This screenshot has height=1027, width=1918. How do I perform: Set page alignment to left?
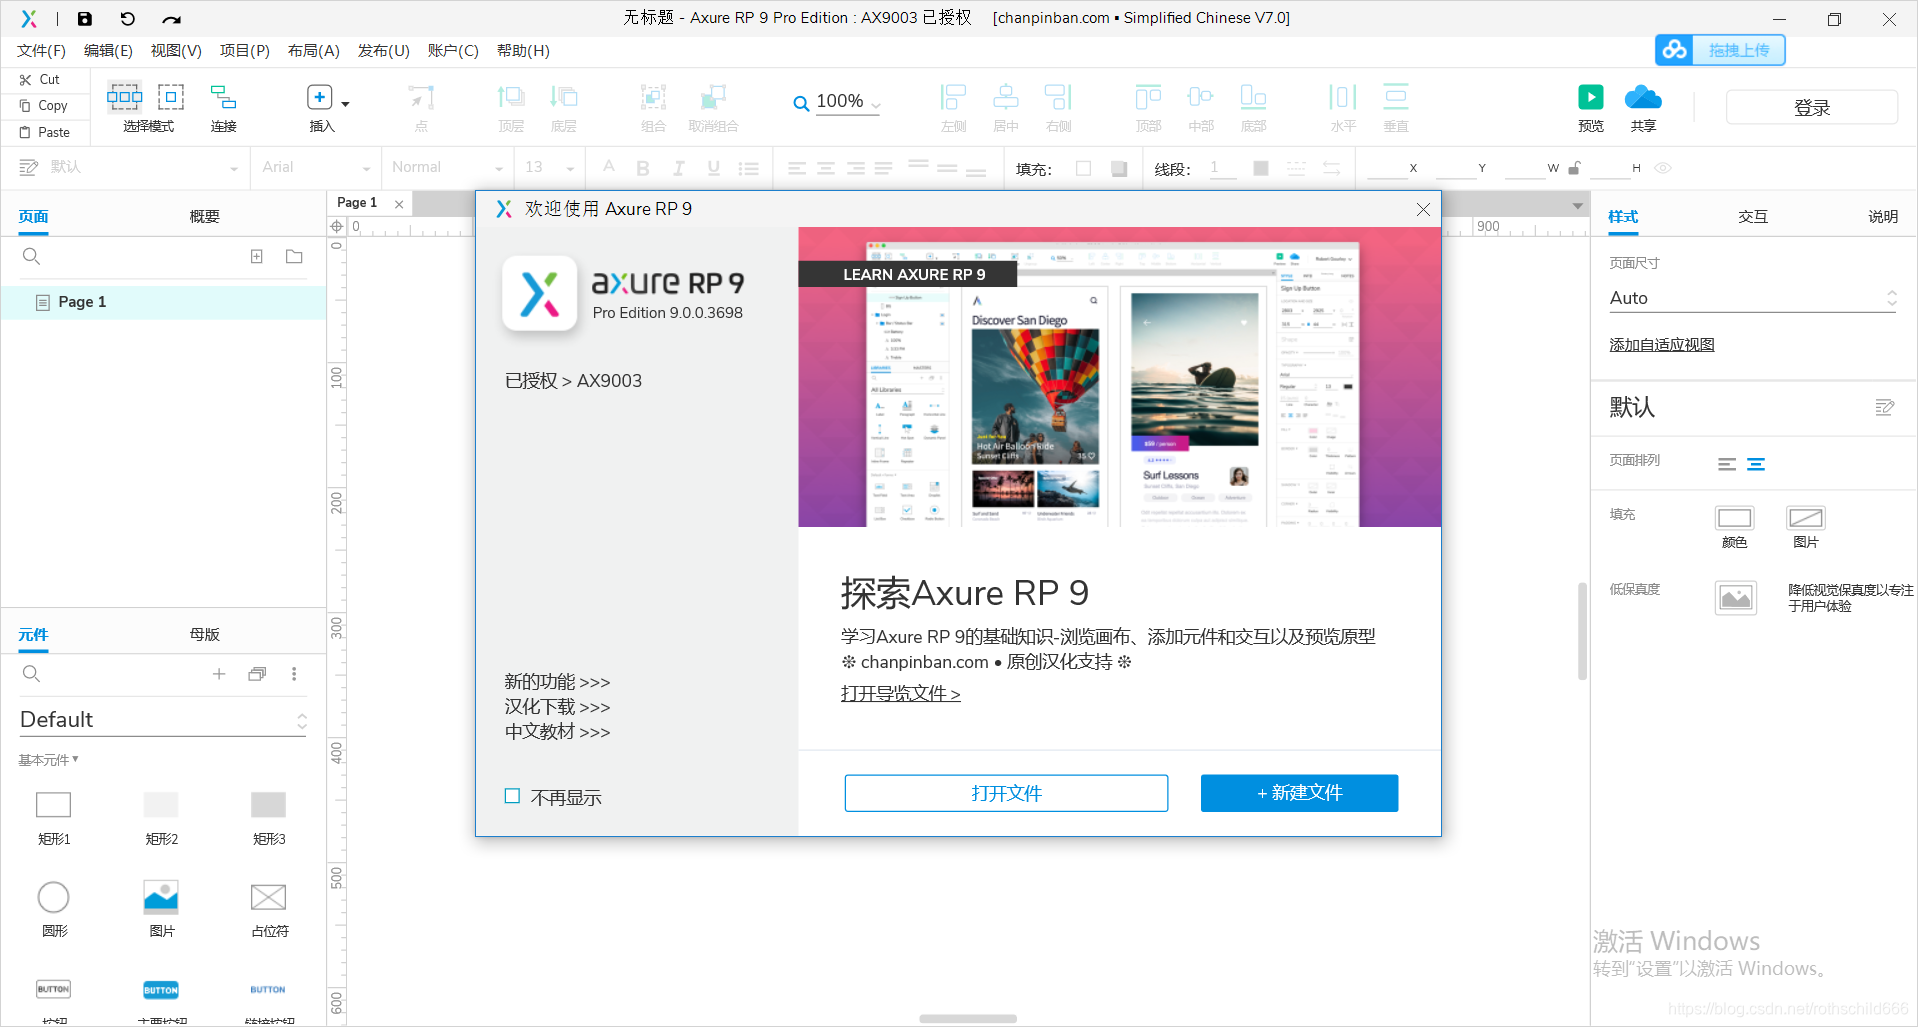(1727, 464)
